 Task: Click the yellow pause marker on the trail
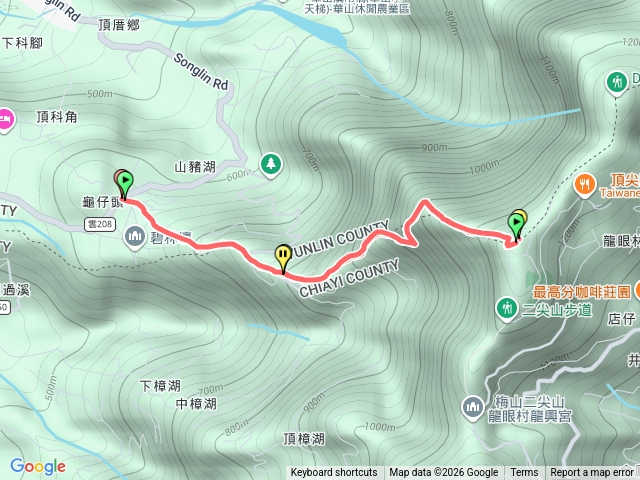tap(283, 257)
